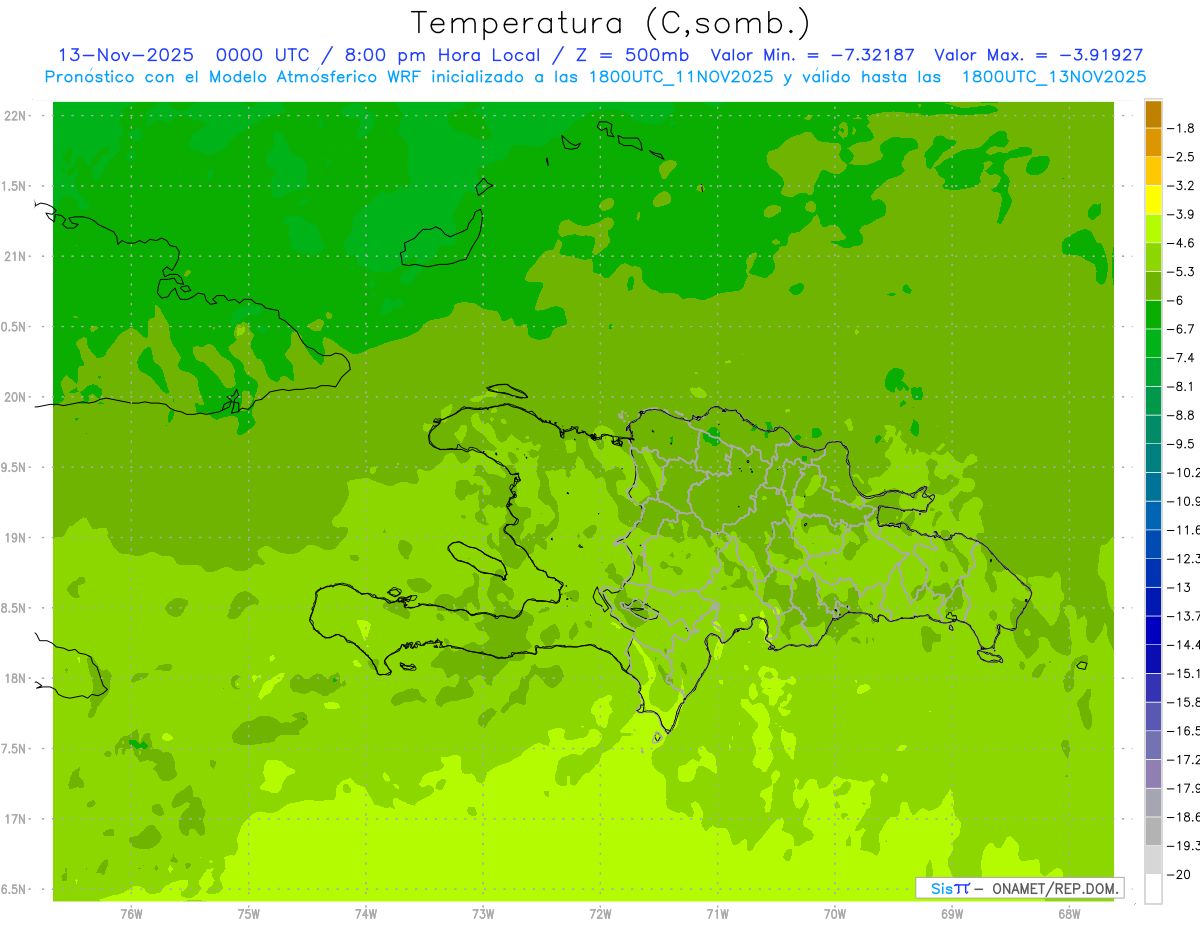
Task: Click the '0000 UTC' time label
Action: (x=265, y=56)
